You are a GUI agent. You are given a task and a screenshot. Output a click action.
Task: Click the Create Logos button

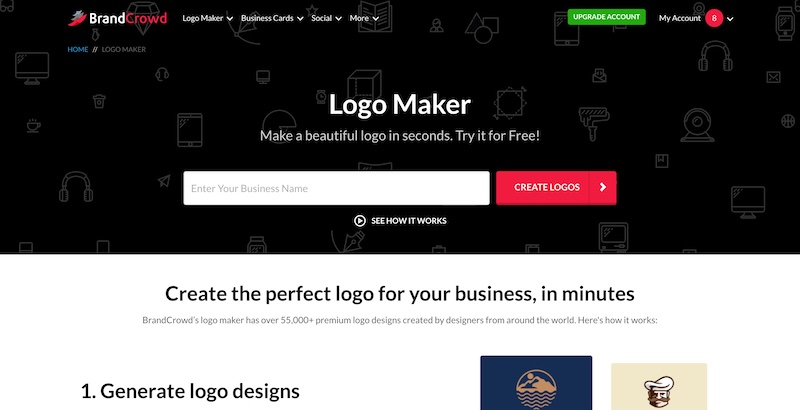point(556,188)
